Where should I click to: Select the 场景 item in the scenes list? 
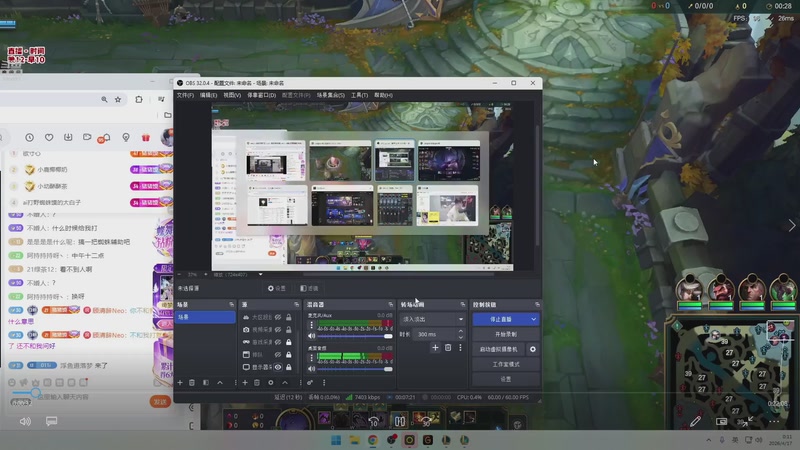[205, 317]
